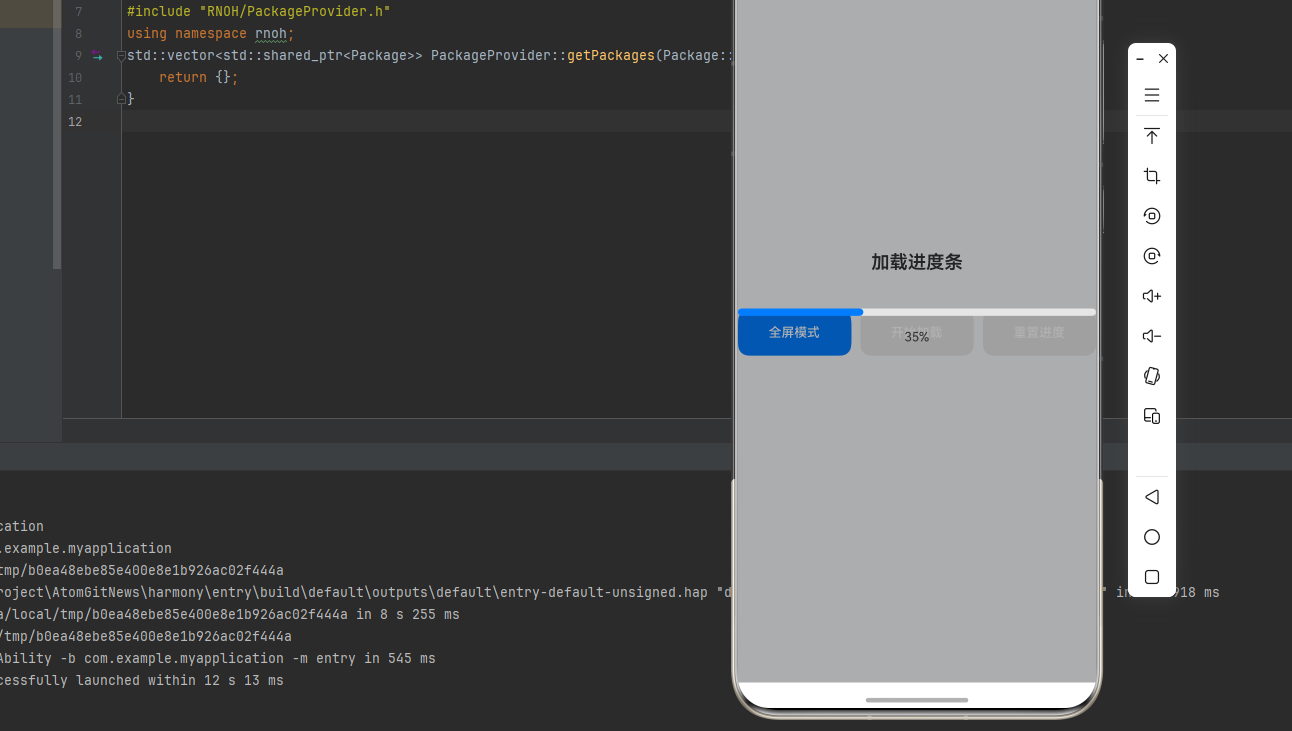This screenshot has width=1292, height=731.
Task: Open the multi-device icon in emulator toolbar
Action: (1152, 416)
